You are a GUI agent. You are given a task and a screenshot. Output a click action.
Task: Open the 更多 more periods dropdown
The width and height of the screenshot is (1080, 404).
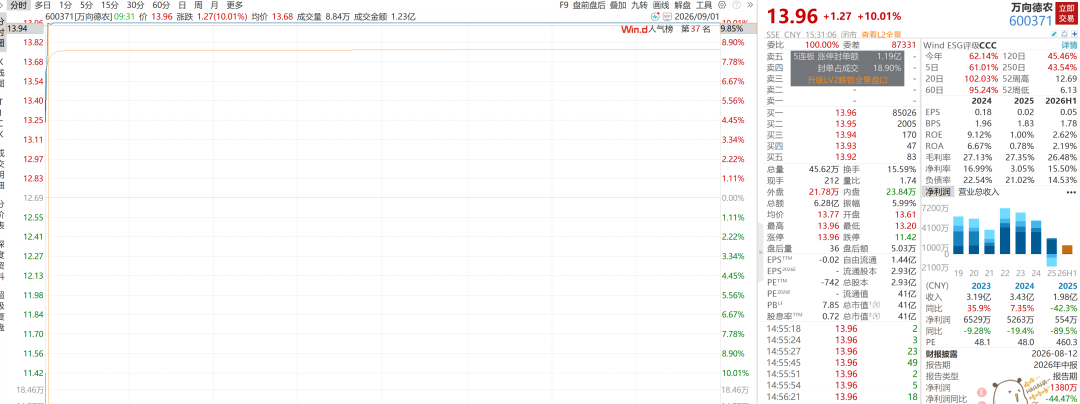point(235,5)
